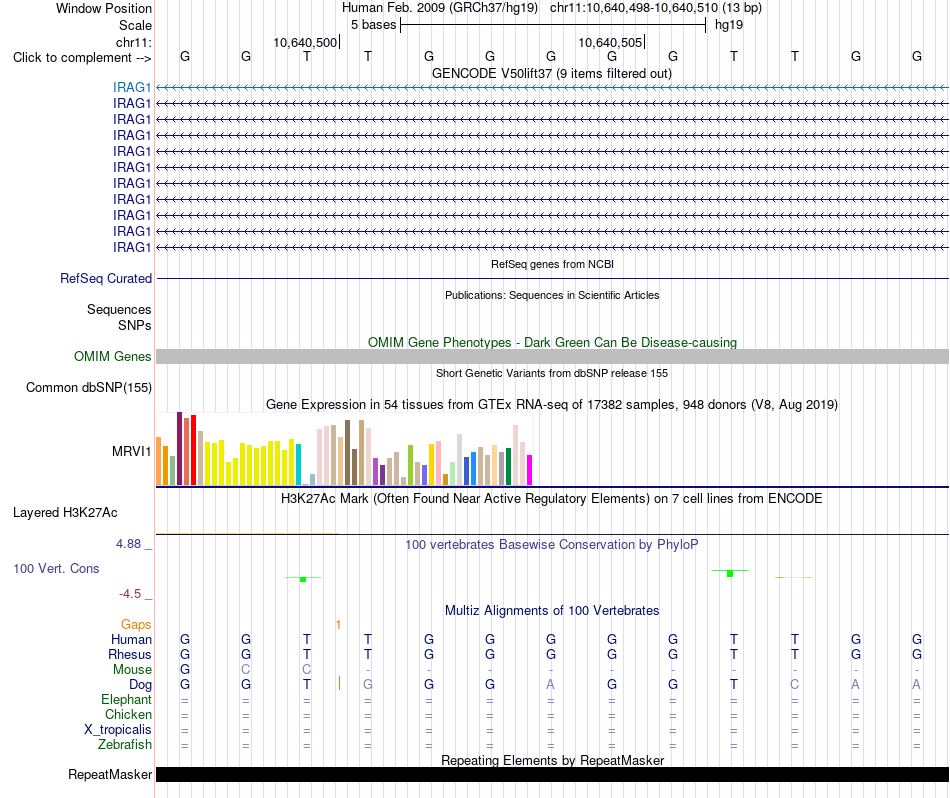Click the Sequences publications row label
950x798 pixels.
pyautogui.click(x=119, y=310)
